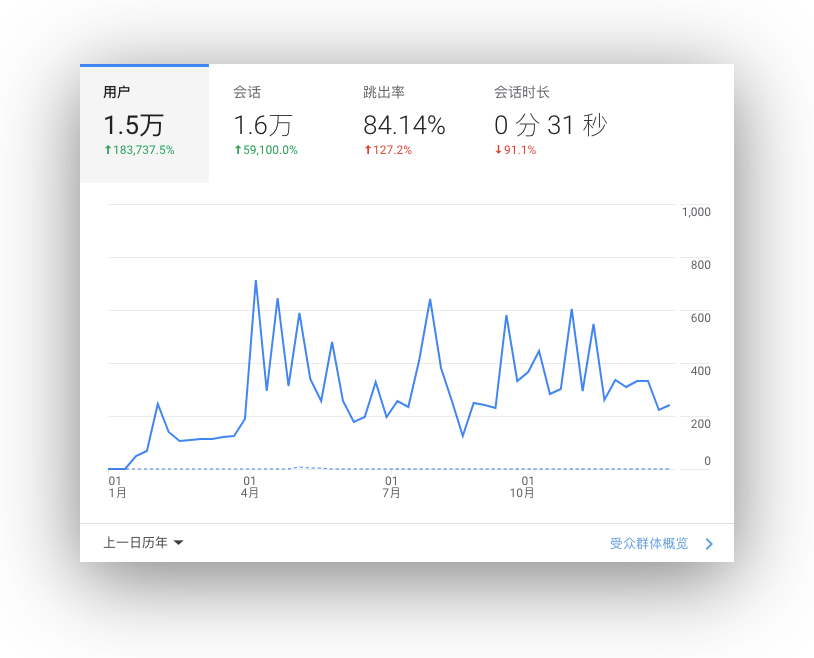Click the chevron arrow after 受众群体概览
Screen dimensions: 814x658
point(709,544)
